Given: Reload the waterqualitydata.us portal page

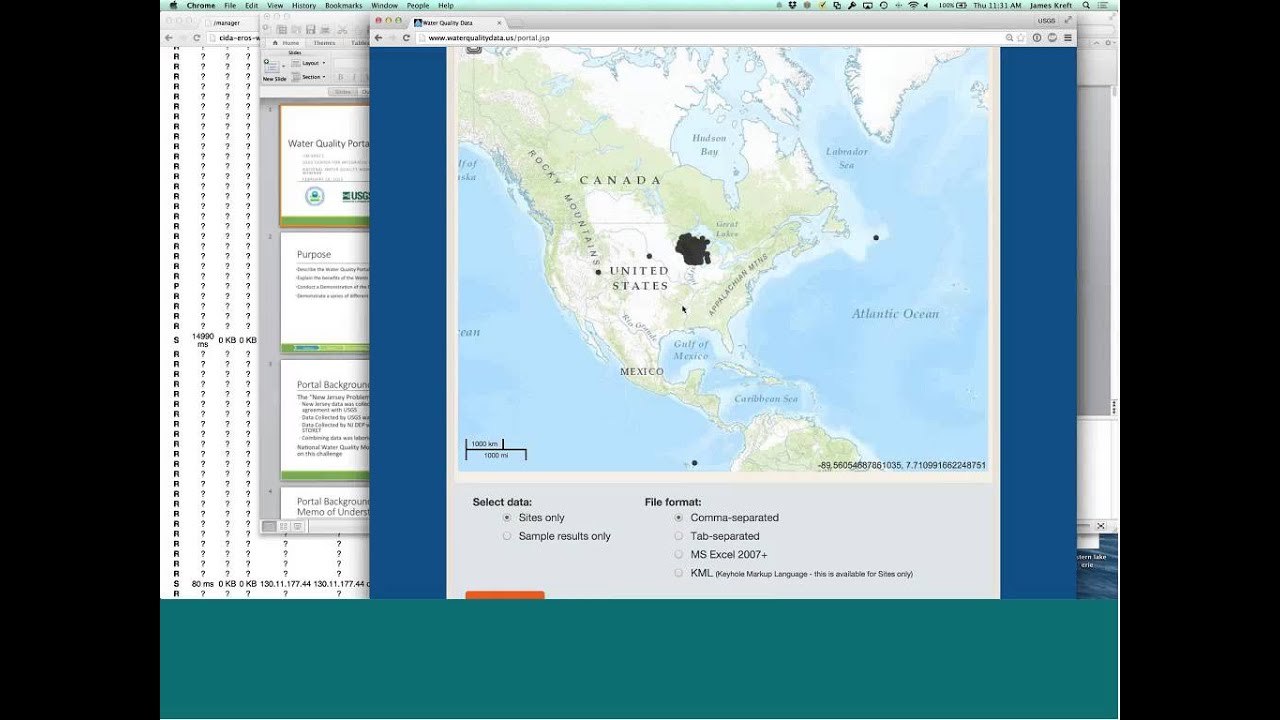Looking at the screenshot, I should pos(406,38).
